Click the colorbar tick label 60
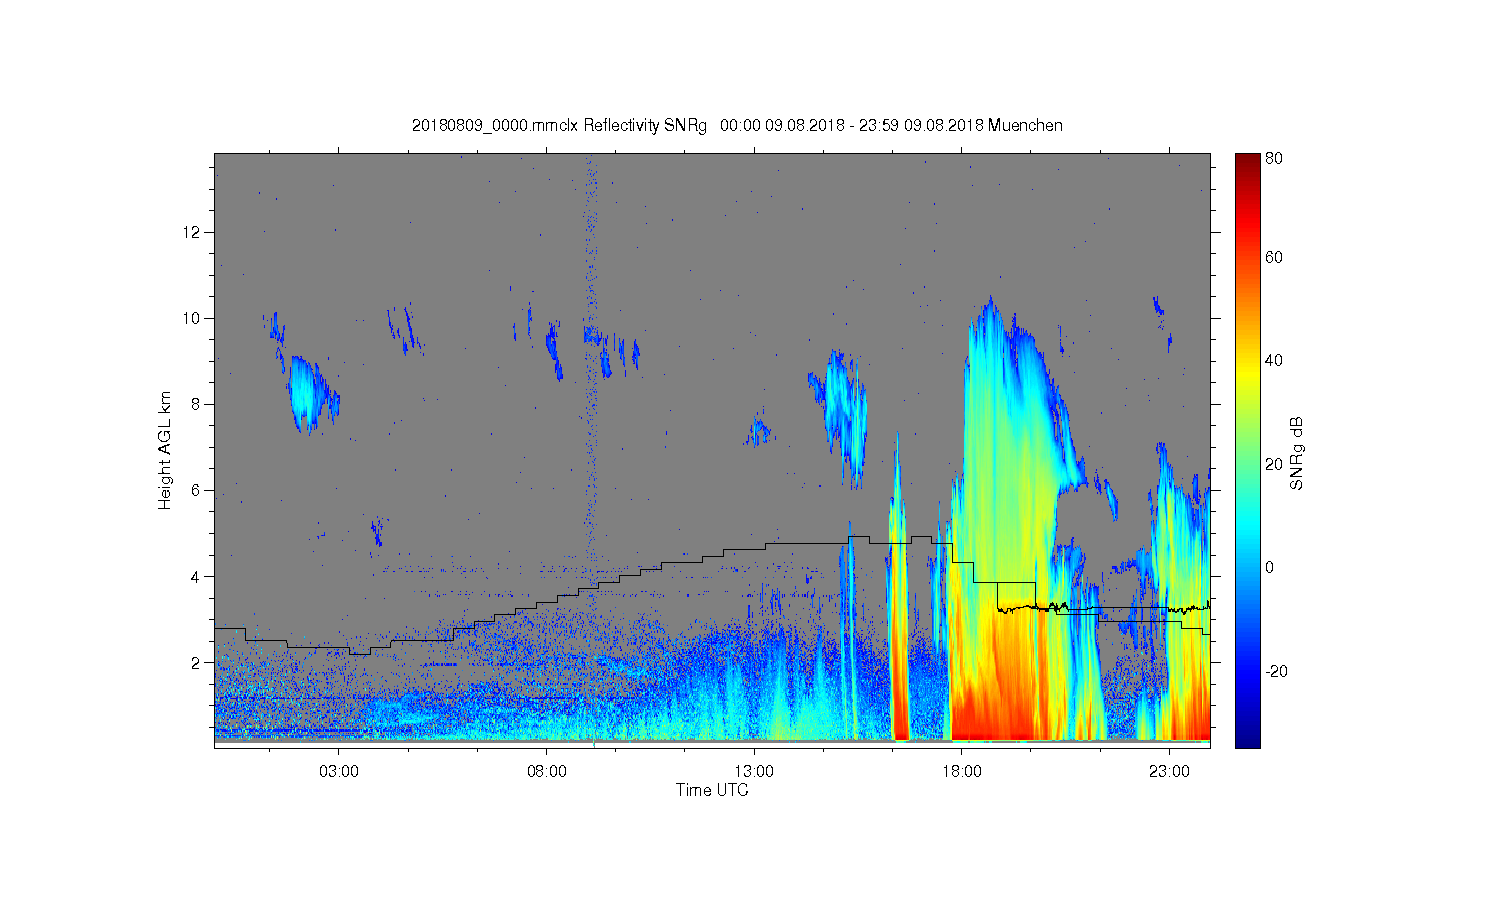Viewport: 1500px width, 900px height. pos(1274,257)
